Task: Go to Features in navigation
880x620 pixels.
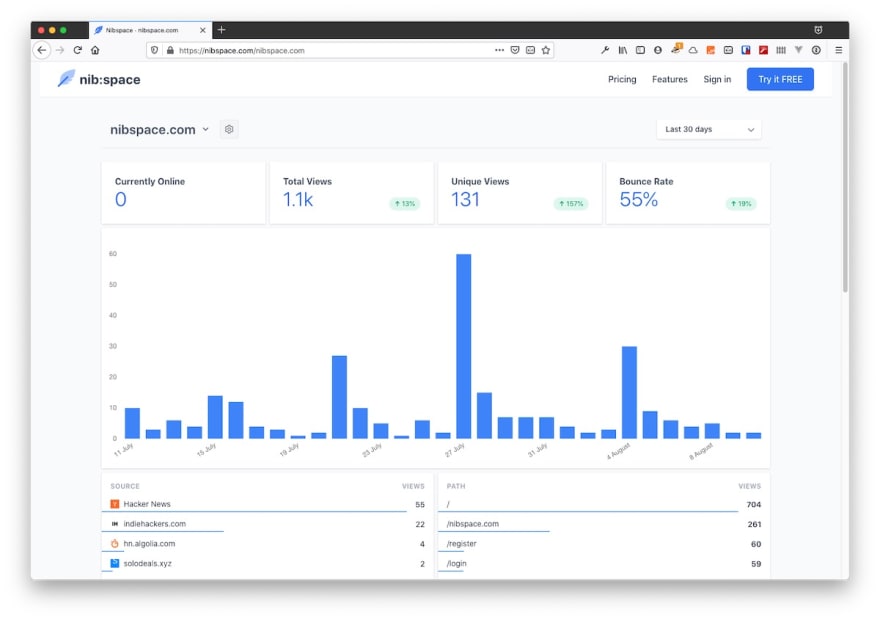Action: 669,79
